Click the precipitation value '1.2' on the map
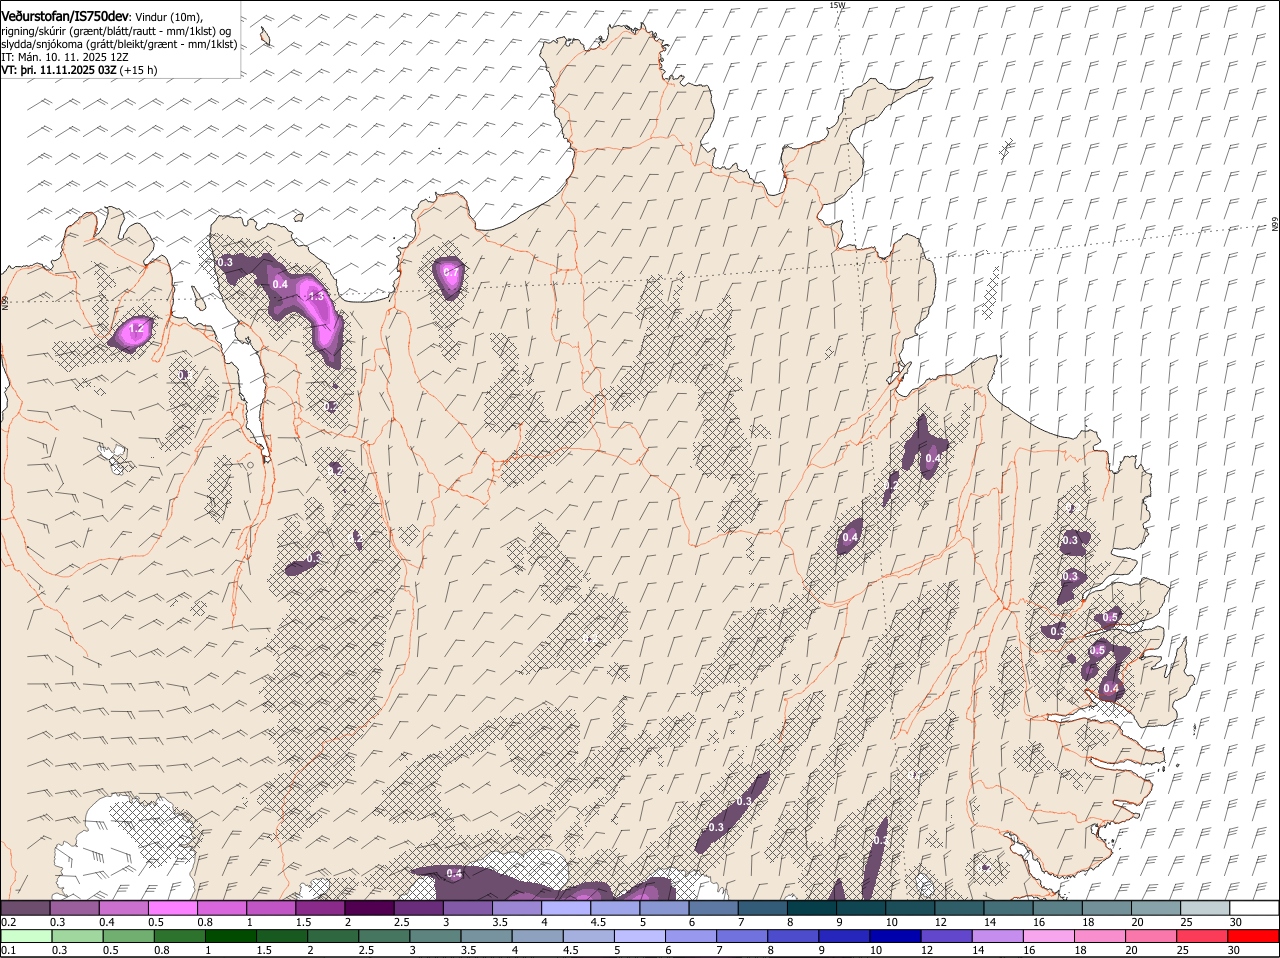The width and height of the screenshot is (1280, 958). pos(138,328)
